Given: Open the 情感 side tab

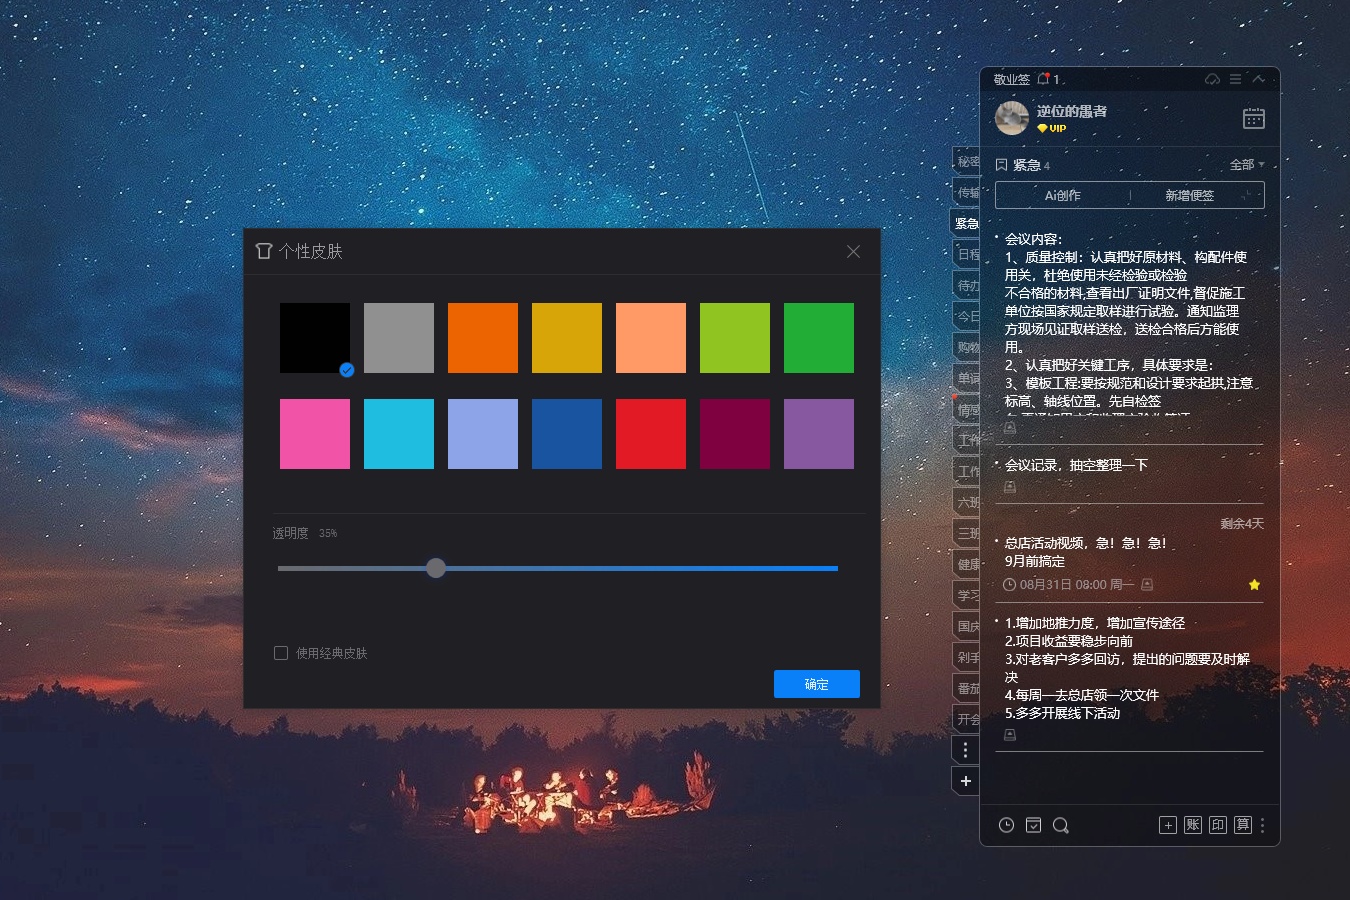Looking at the screenshot, I should (966, 409).
